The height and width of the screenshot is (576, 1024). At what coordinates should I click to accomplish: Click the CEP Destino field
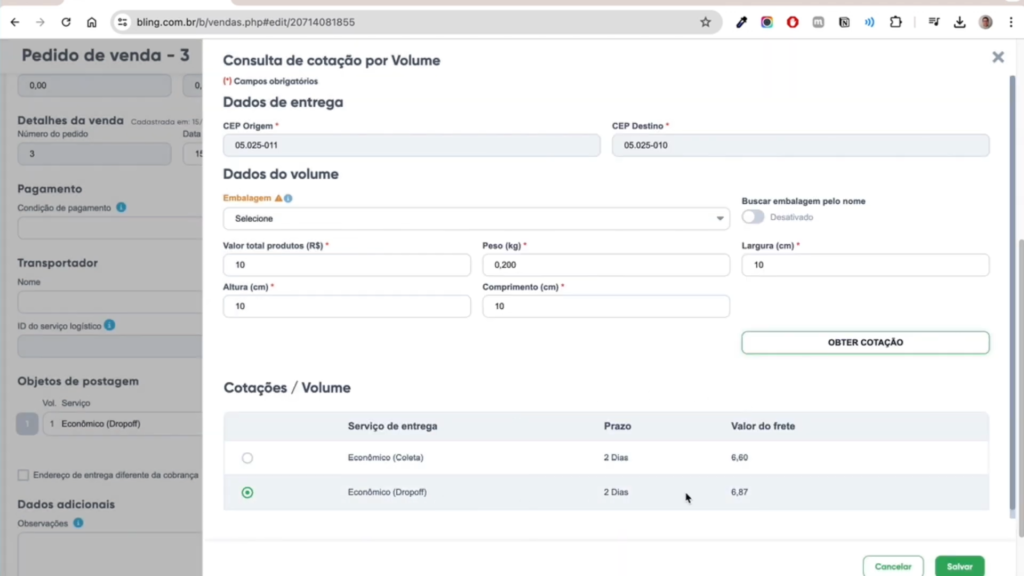click(801, 145)
